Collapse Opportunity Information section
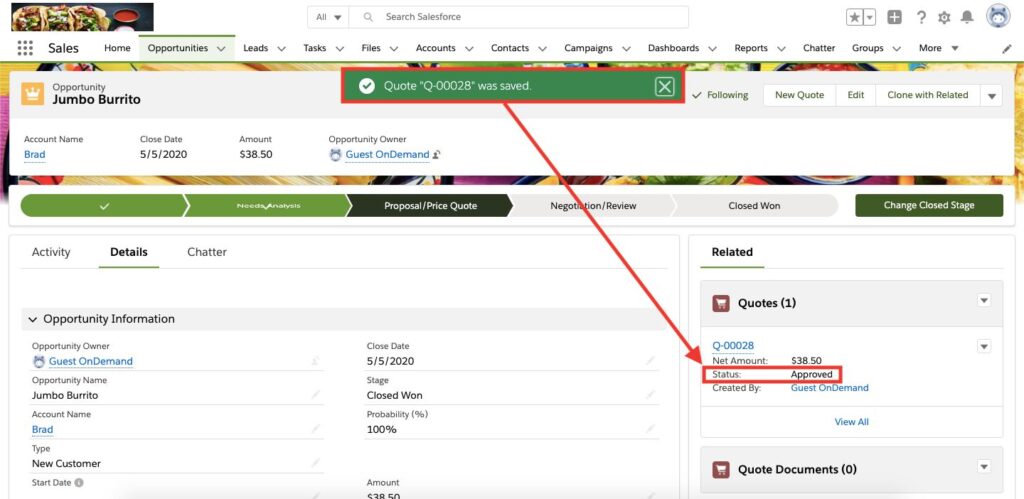This screenshot has height=499, width=1024. point(33,319)
